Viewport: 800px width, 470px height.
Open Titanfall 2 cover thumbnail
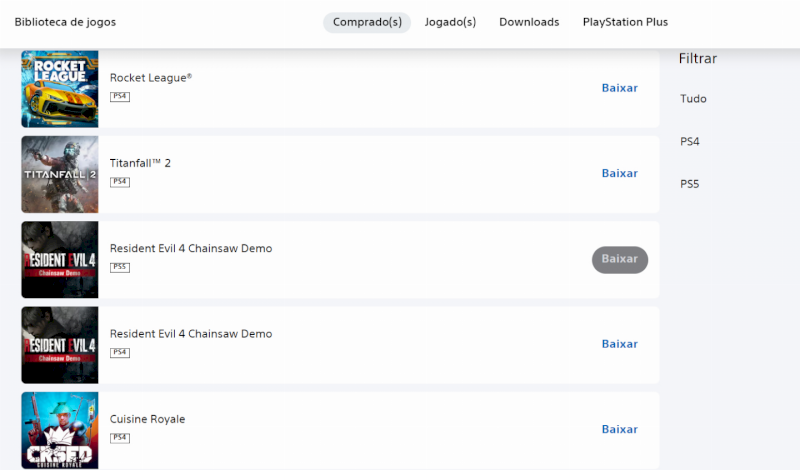[60, 175]
